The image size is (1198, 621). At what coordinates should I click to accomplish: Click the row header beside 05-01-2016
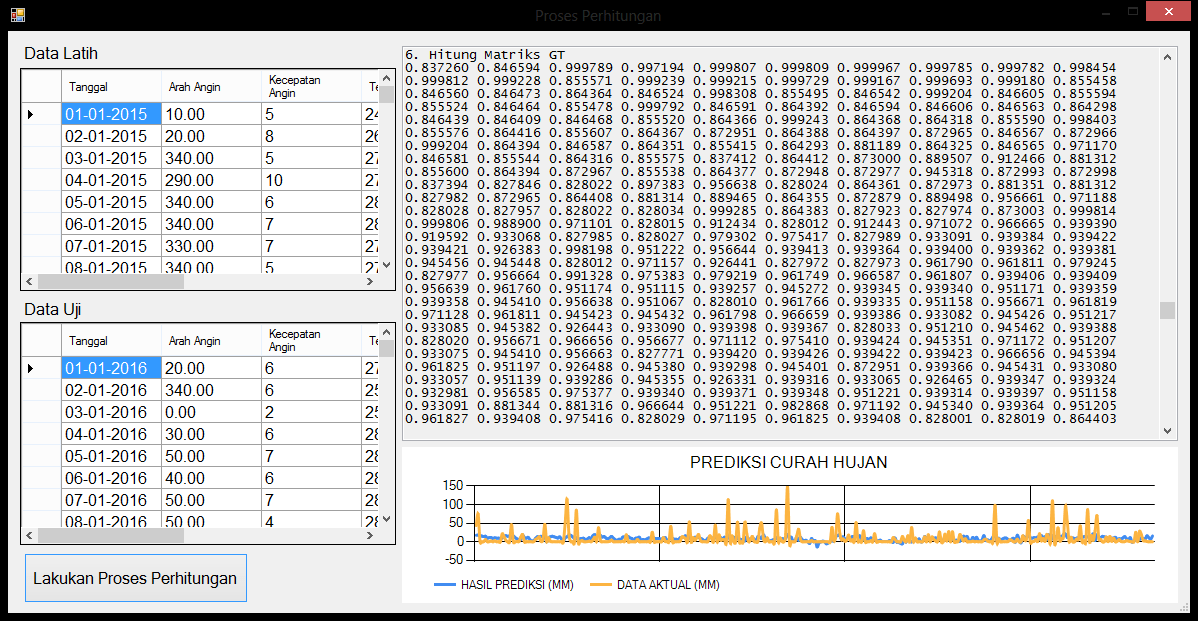point(41,457)
